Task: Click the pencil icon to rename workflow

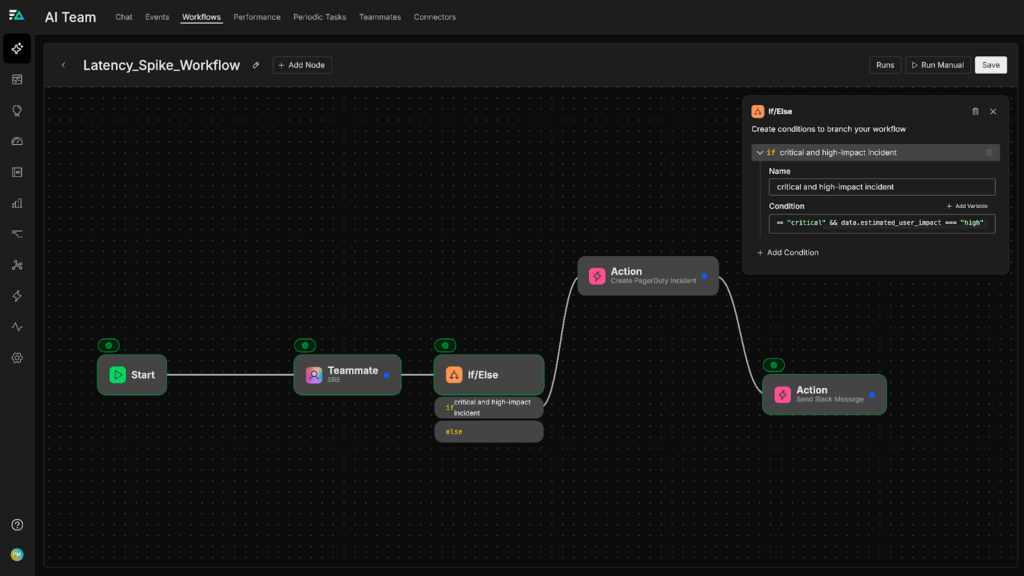Action: (256, 65)
